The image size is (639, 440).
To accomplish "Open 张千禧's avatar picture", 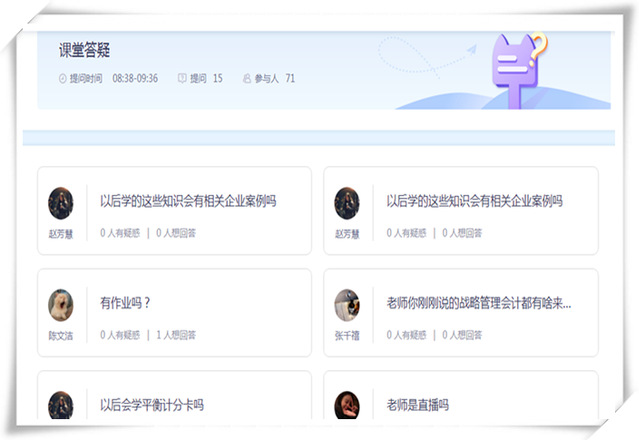I will click(347, 305).
